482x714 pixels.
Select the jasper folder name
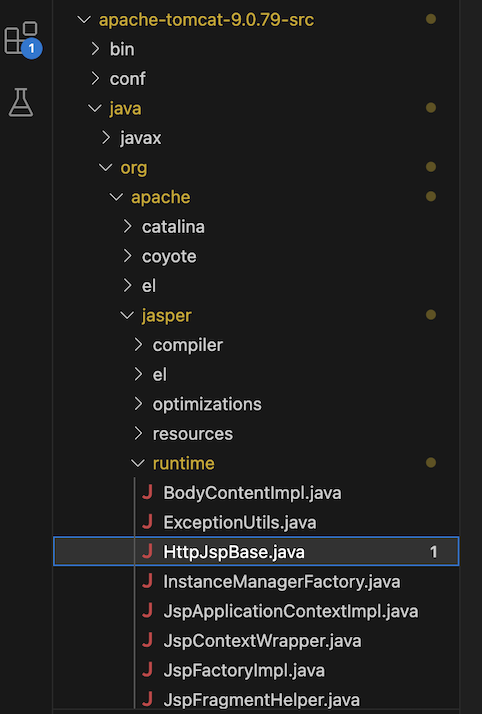point(167,316)
